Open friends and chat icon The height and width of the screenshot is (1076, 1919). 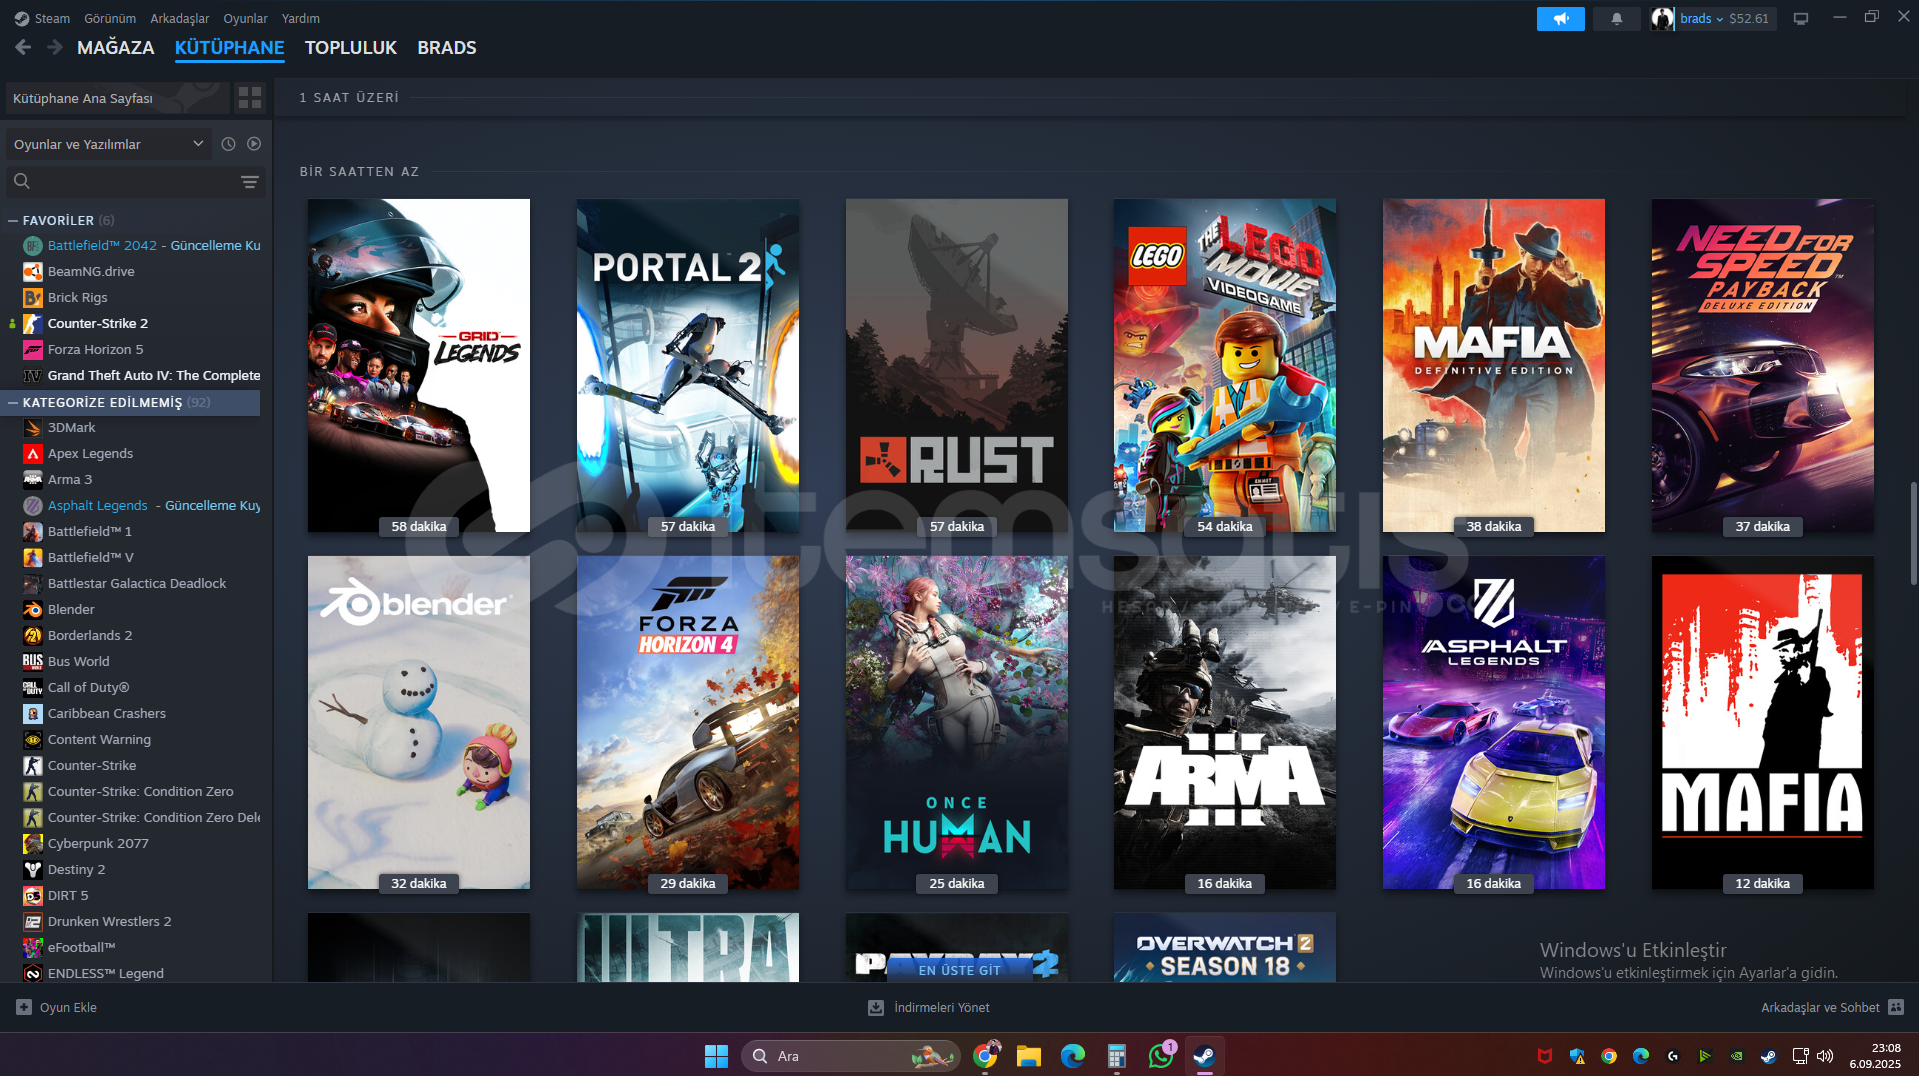pyautogui.click(x=1896, y=1007)
